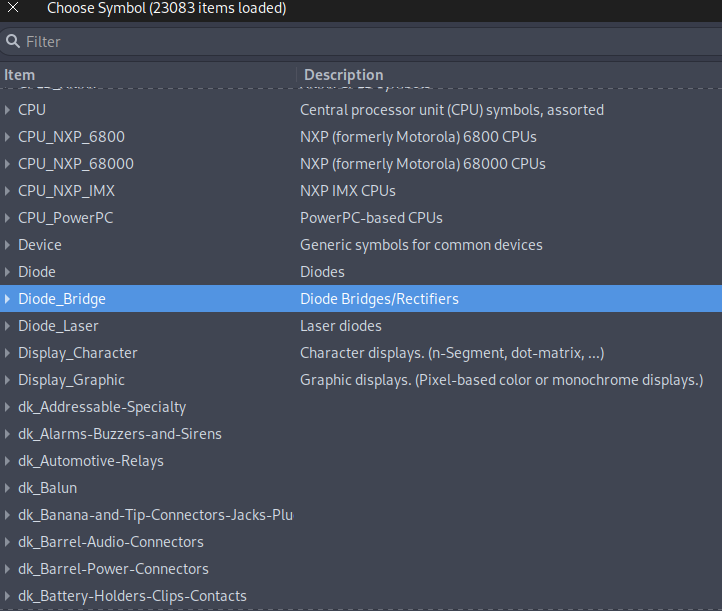Screen dimensions: 722x611
Task: Expand the dk_Balun library arrow
Action: 7,488
